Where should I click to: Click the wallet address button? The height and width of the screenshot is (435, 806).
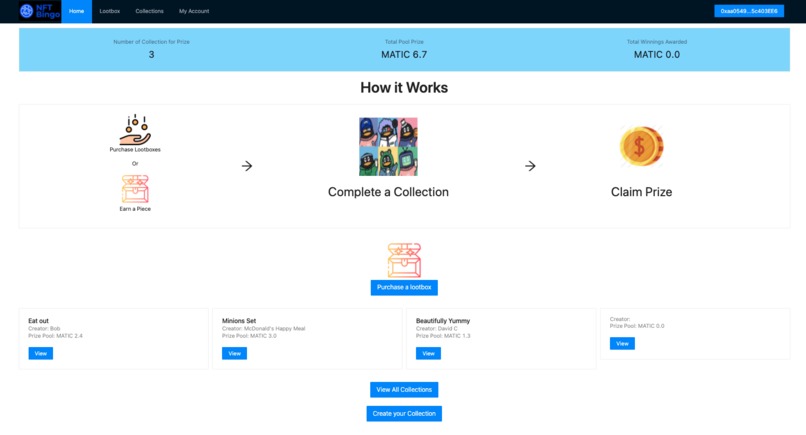point(749,11)
